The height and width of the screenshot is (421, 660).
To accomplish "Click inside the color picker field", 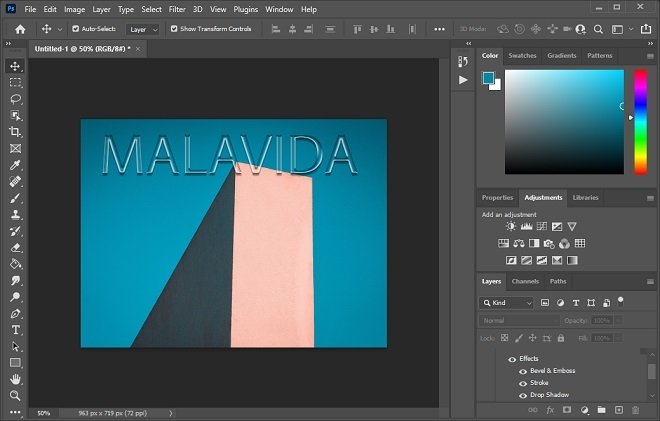I will click(564, 122).
